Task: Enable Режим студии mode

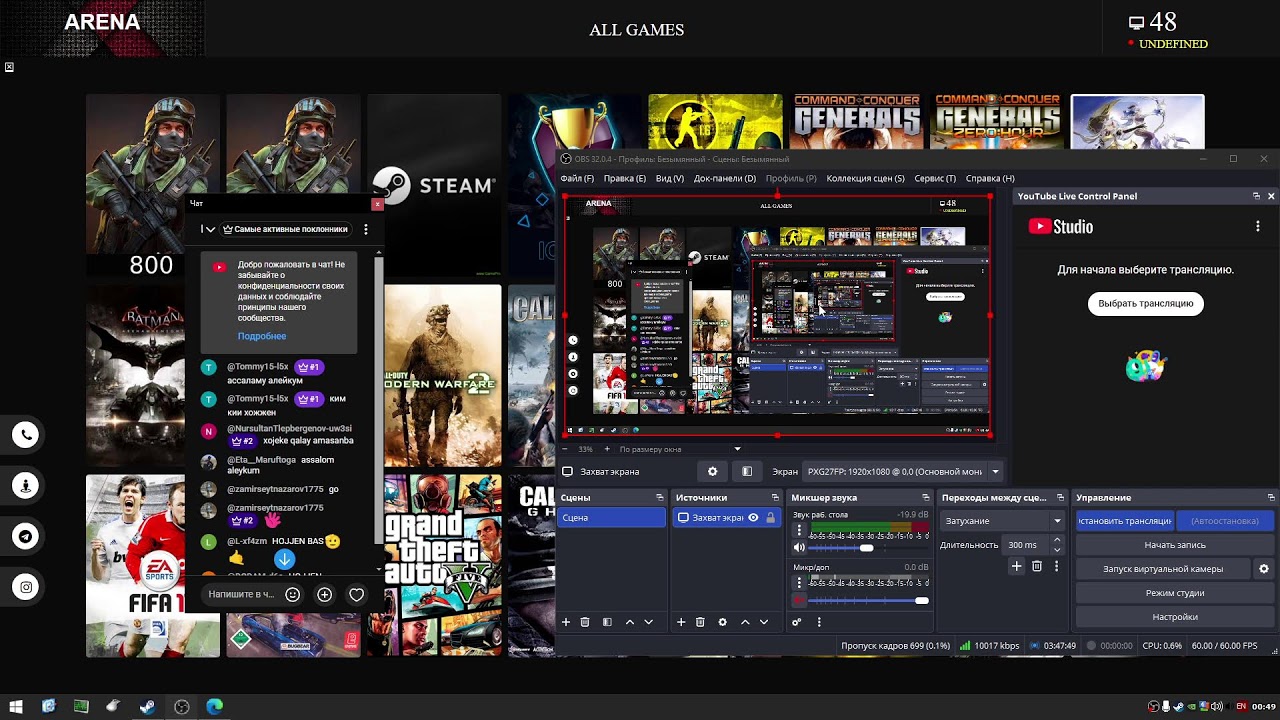Action: pyautogui.click(x=1175, y=593)
